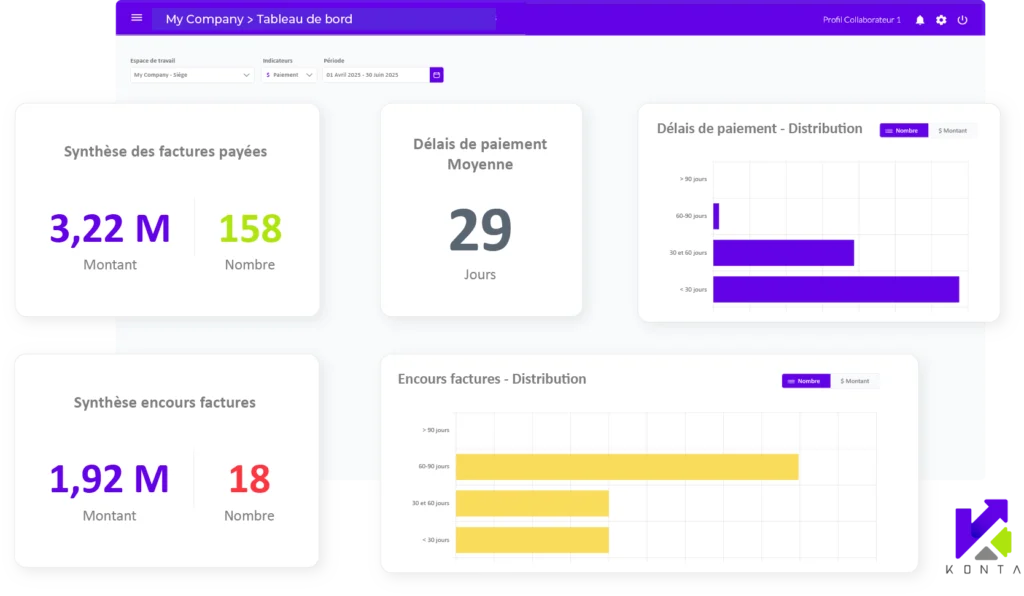Click the Synthèse encours factures title
This screenshot has height=596, width=1024.
(165, 402)
